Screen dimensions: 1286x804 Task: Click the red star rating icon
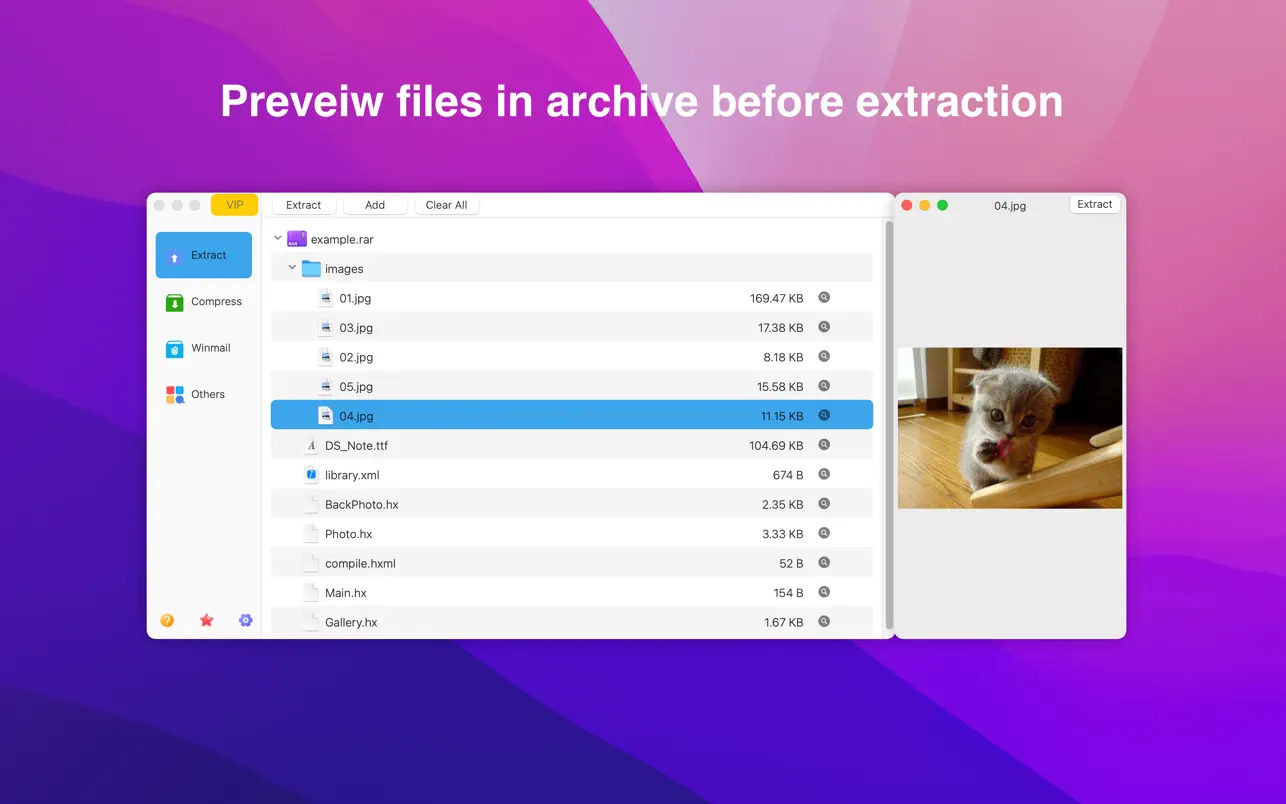coord(206,620)
